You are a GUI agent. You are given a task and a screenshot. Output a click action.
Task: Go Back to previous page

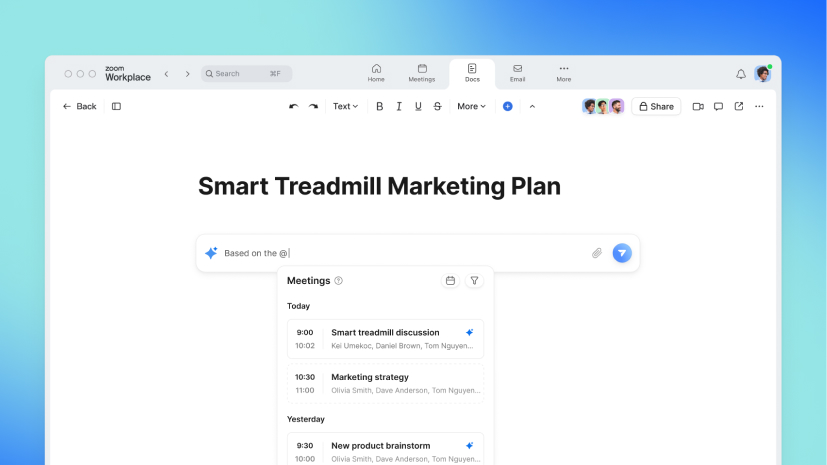(80, 106)
